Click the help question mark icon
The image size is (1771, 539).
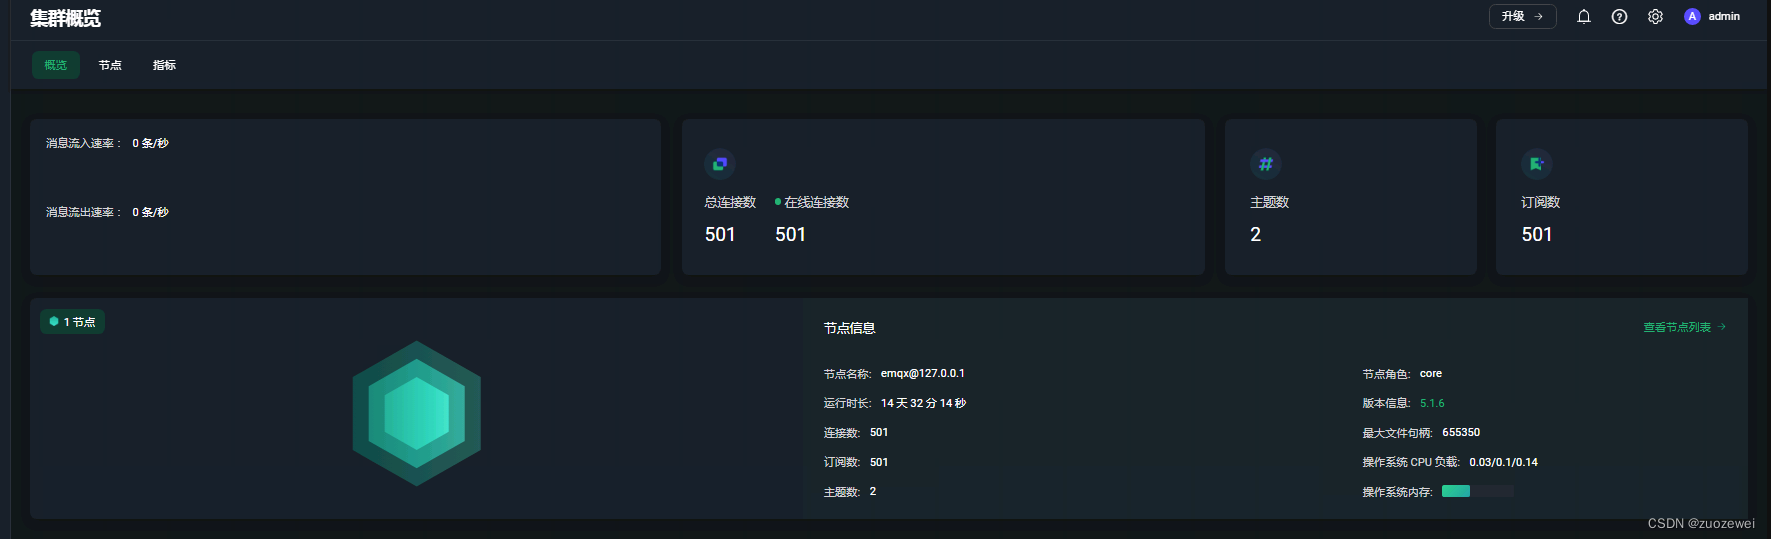point(1619,17)
